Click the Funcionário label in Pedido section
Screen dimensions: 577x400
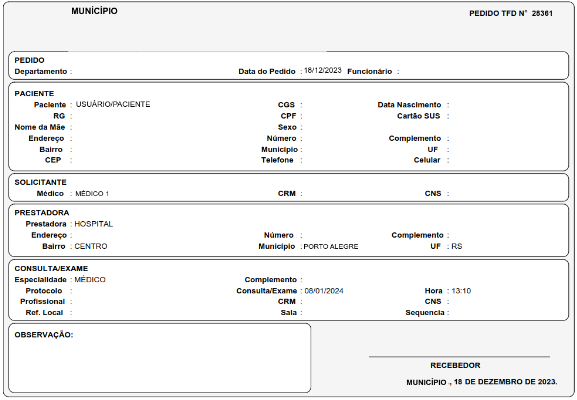click(369, 71)
